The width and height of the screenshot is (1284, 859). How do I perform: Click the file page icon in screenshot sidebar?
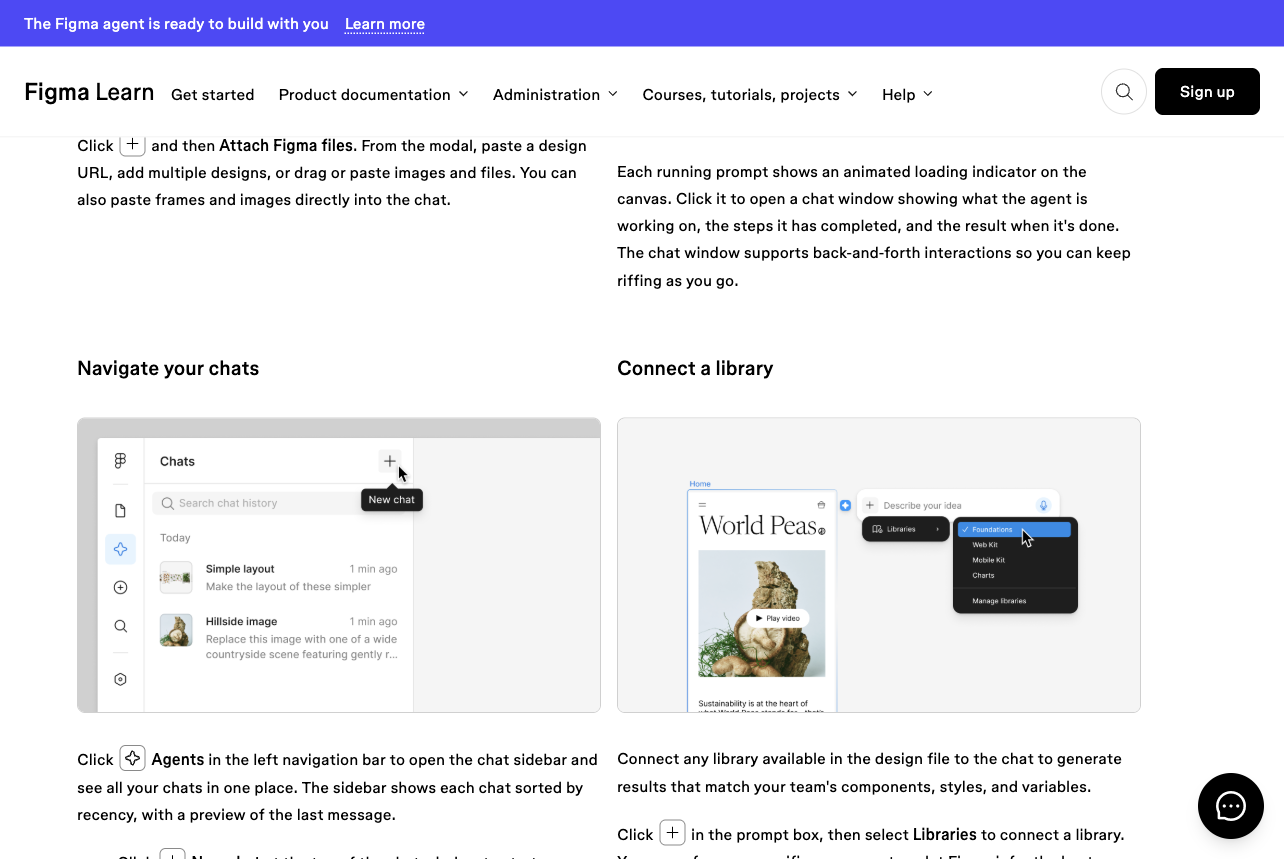coord(121,511)
